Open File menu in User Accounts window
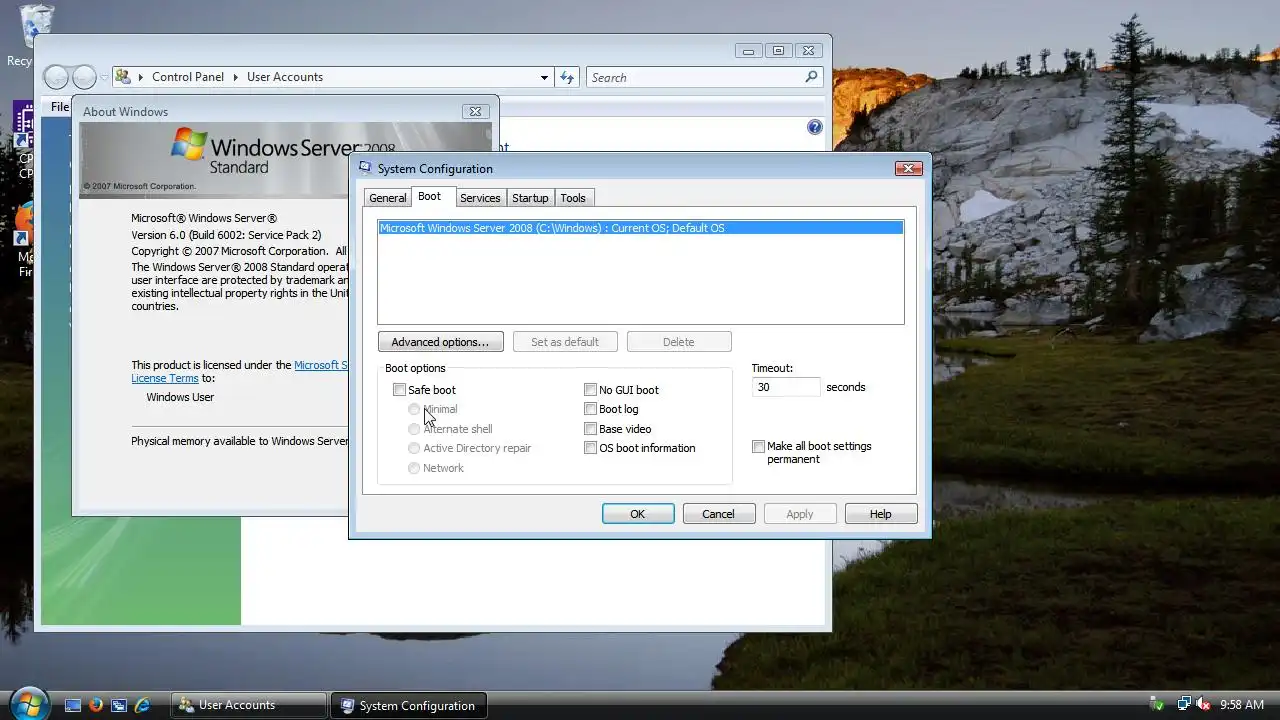This screenshot has height=720, width=1280. pos(60,107)
